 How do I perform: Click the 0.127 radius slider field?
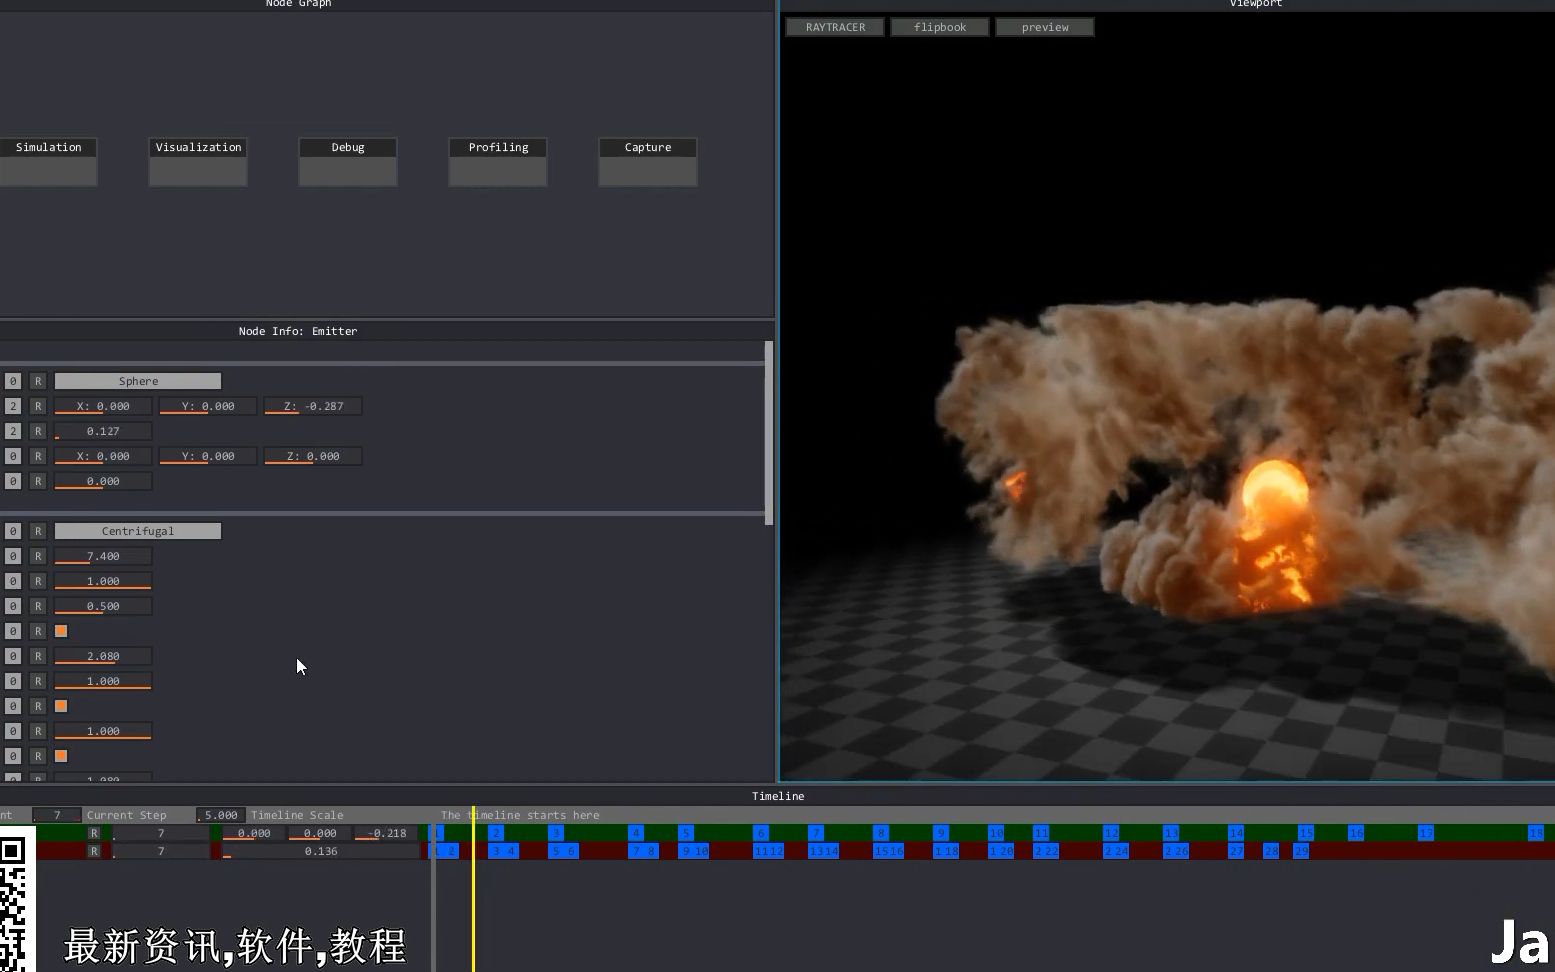(x=103, y=431)
